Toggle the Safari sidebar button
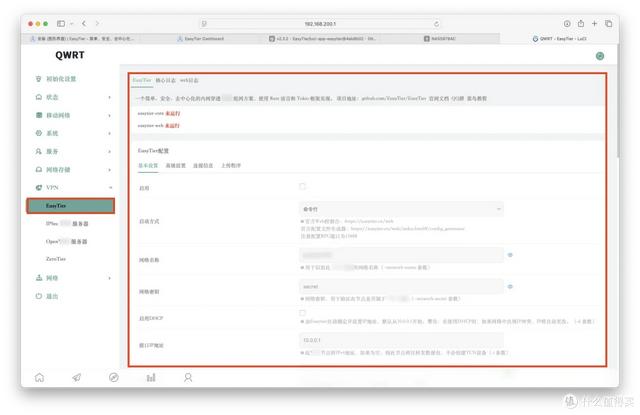This screenshot has height=415, width=640. point(61,24)
